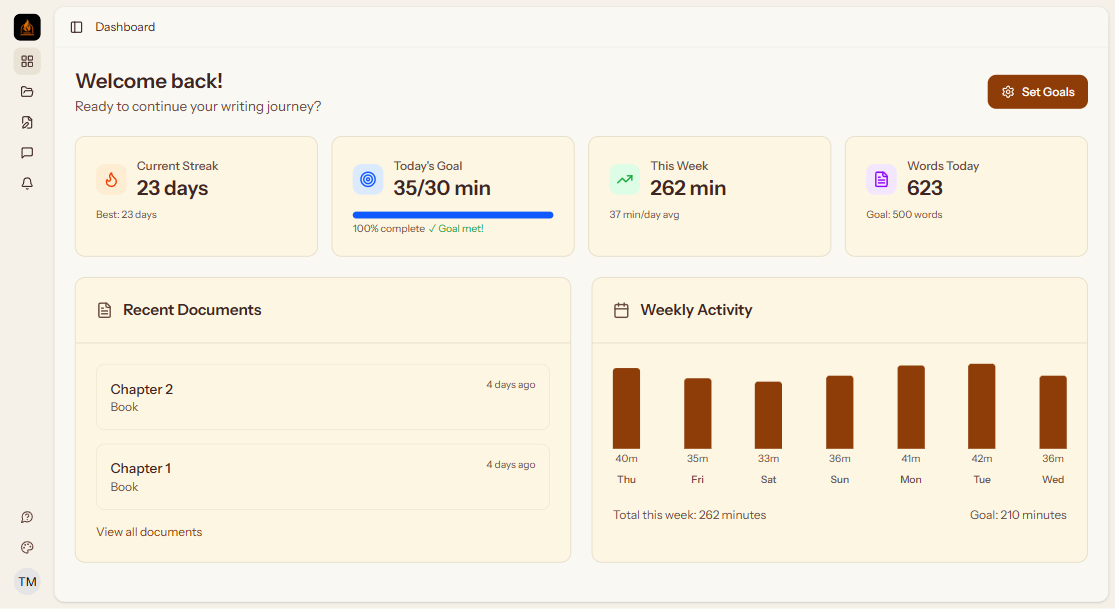Click the trending arrow icon on This Week card

[x=624, y=179]
